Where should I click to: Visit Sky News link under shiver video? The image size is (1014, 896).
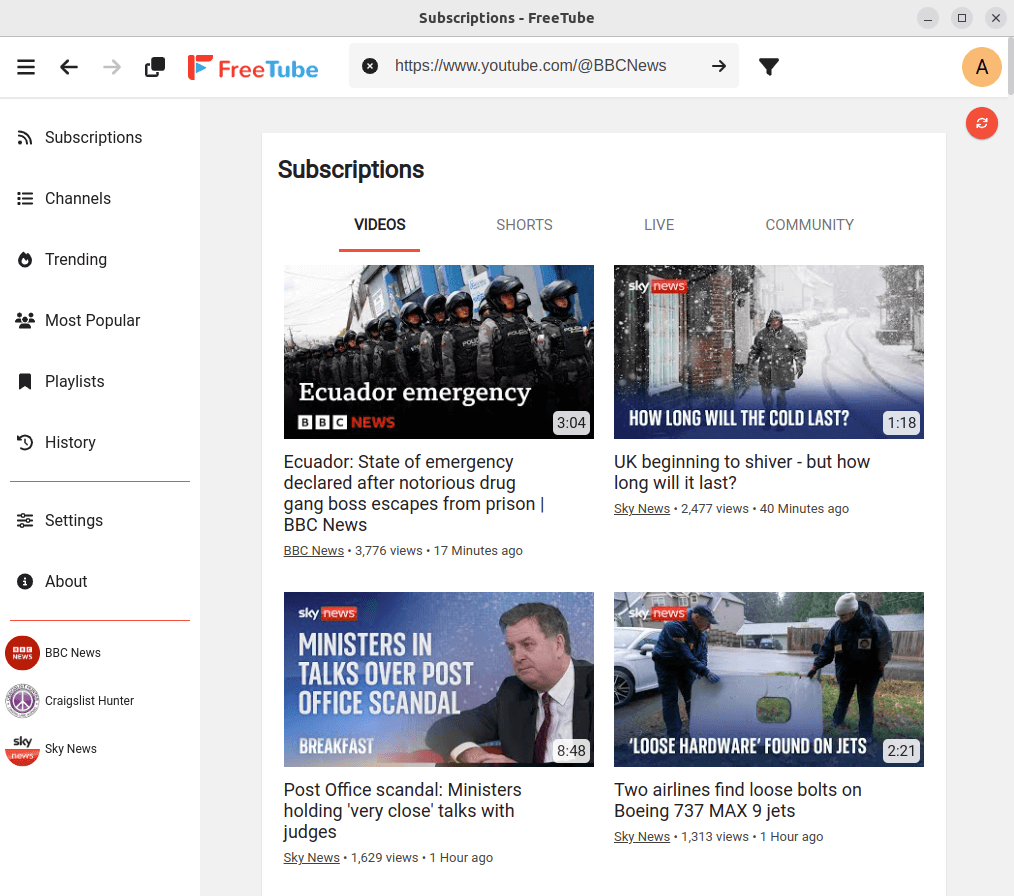(642, 509)
